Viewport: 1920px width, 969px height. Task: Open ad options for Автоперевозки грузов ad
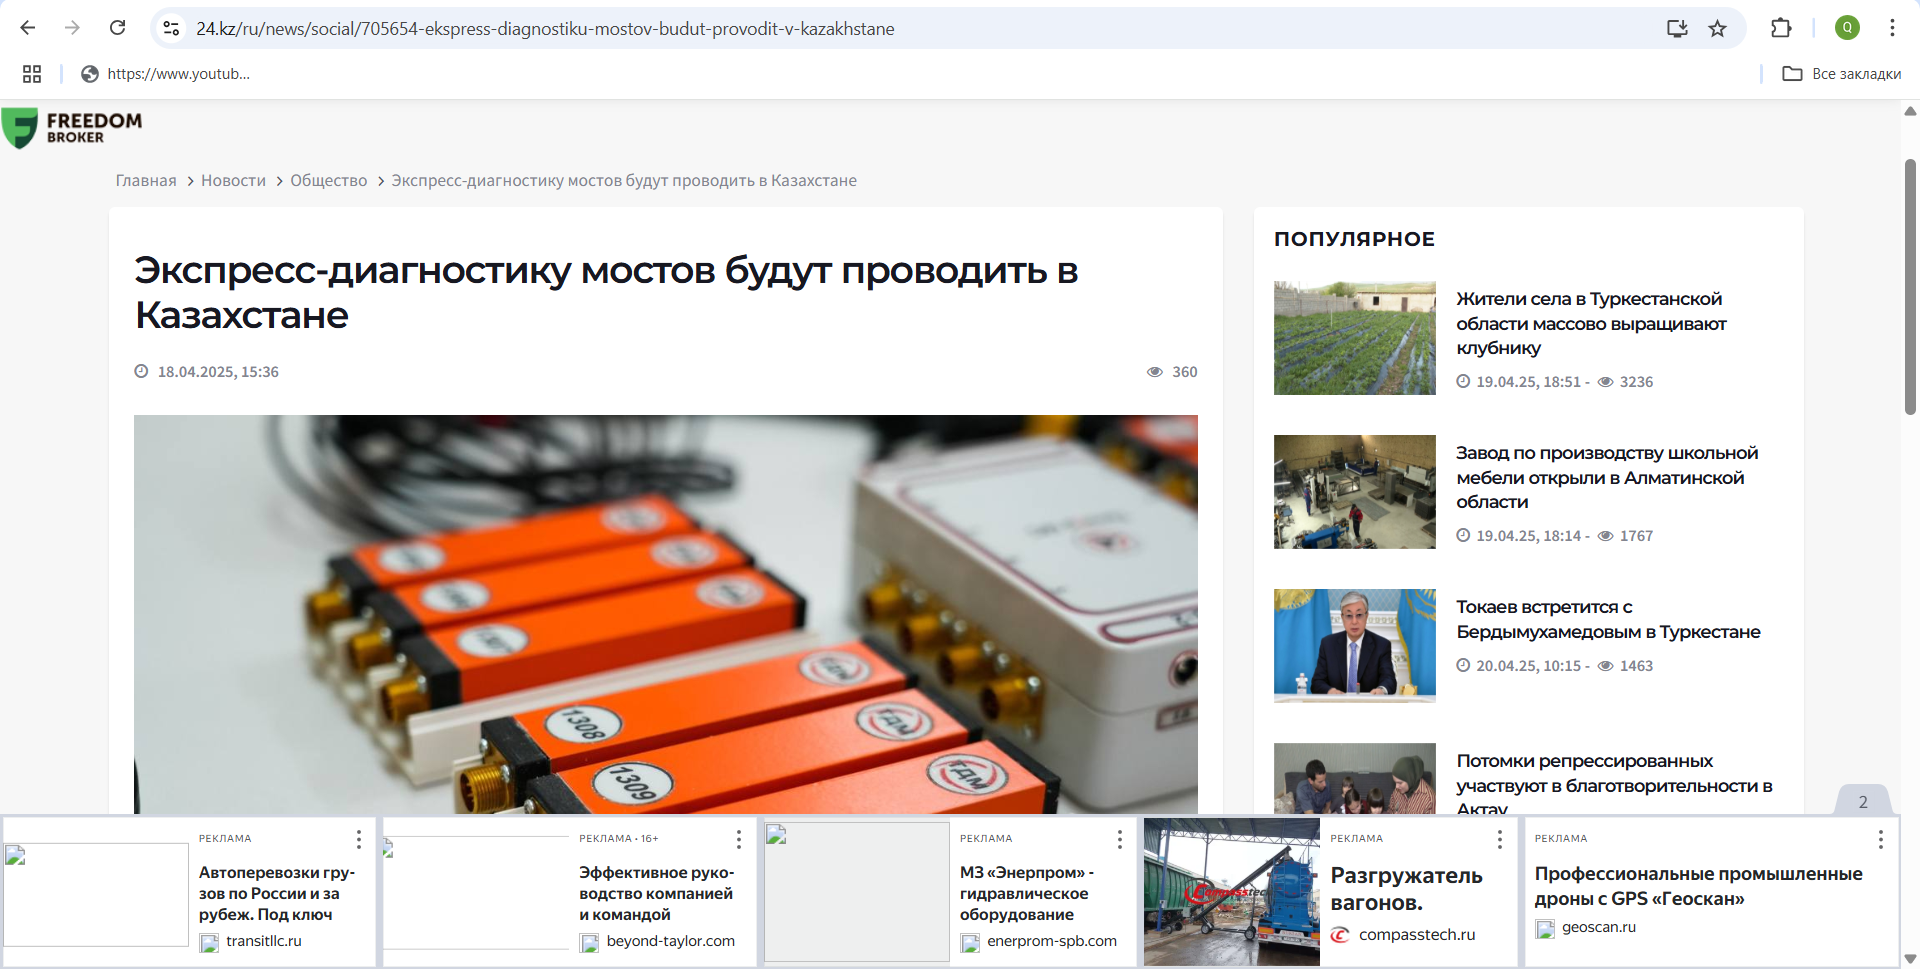coord(358,839)
